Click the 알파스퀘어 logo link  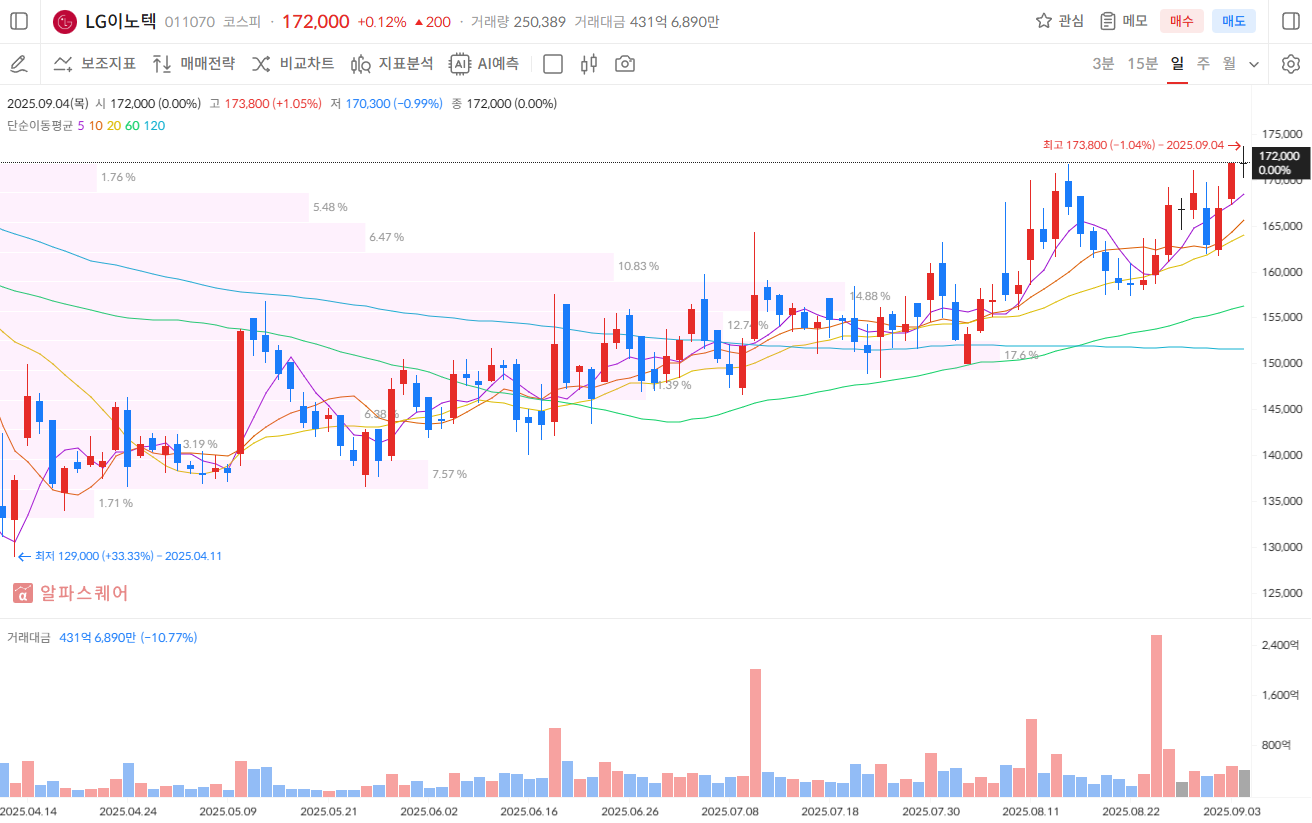70,593
